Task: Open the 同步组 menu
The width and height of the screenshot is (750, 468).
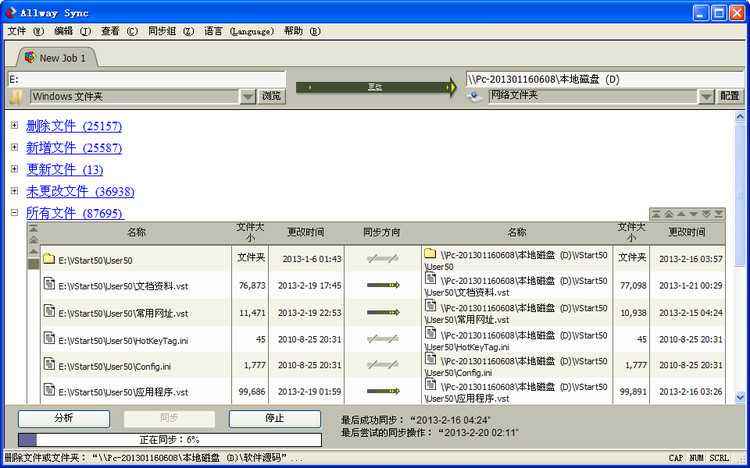Action: [x=171, y=31]
